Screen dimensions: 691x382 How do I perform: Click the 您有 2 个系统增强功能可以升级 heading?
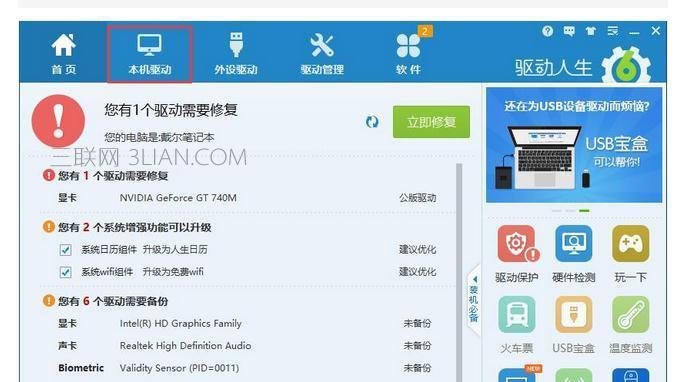(134, 227)
